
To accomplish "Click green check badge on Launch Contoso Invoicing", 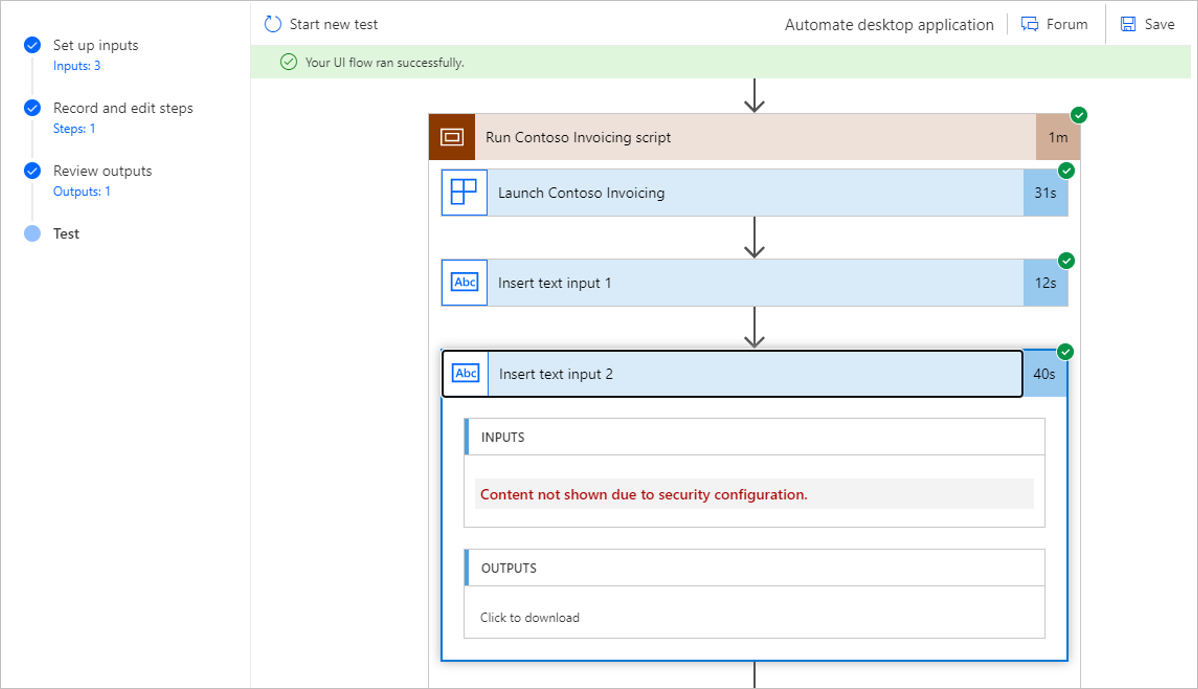I will point(1066,170).
